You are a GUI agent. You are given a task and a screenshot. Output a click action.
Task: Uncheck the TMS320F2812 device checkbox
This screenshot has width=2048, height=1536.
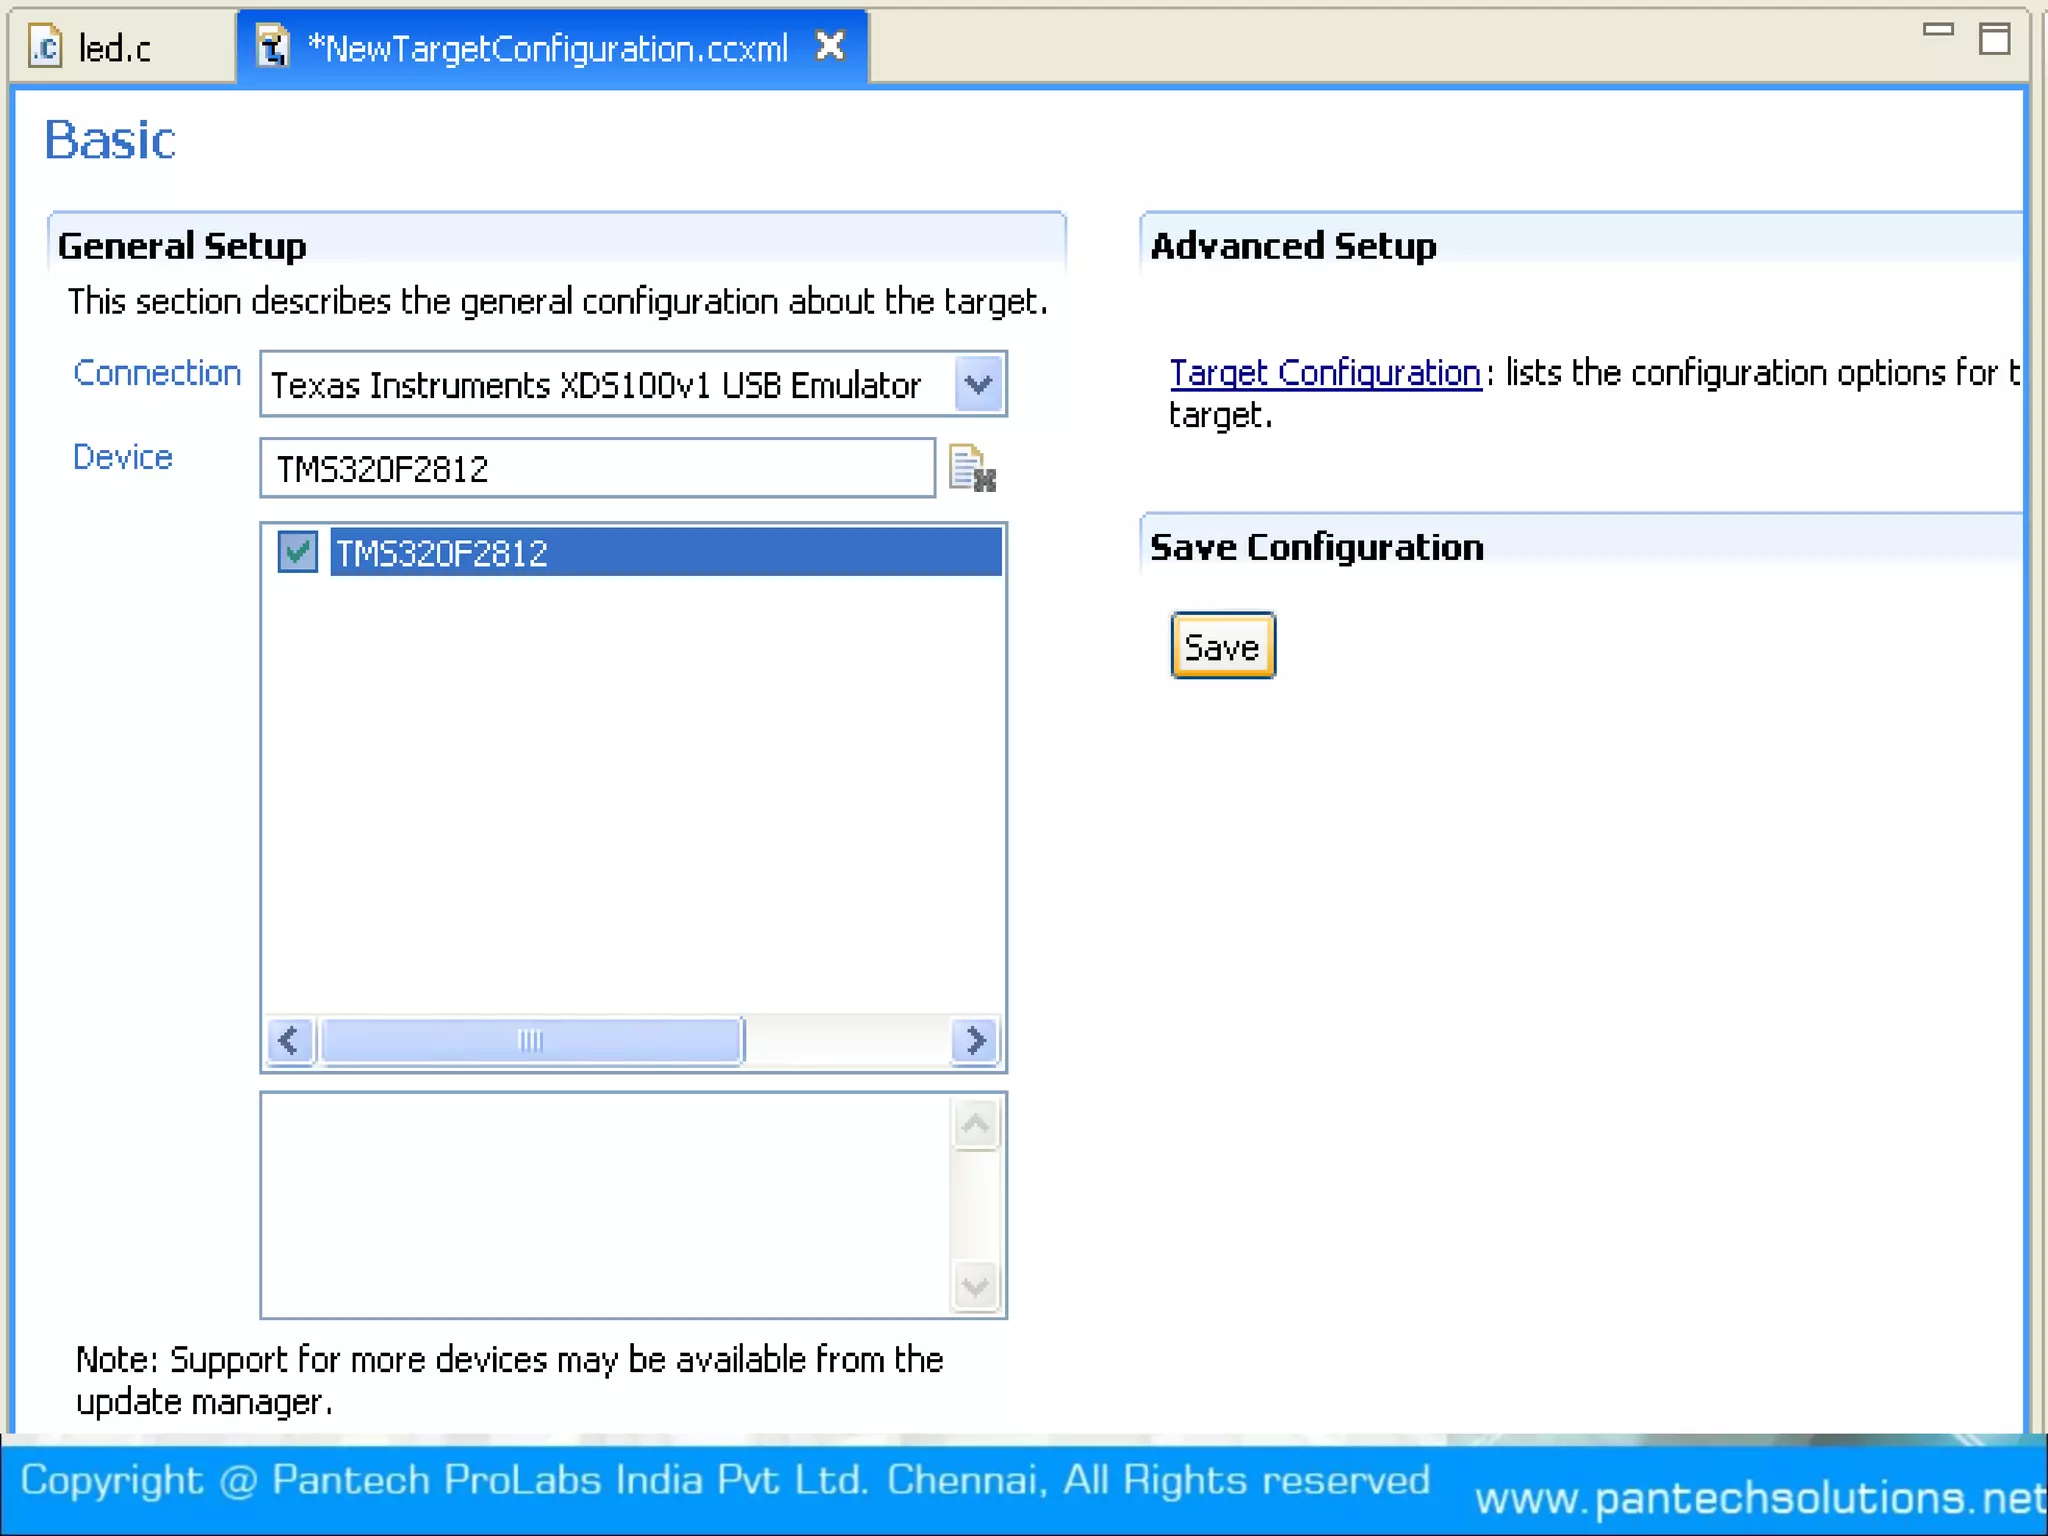point(297,552)
